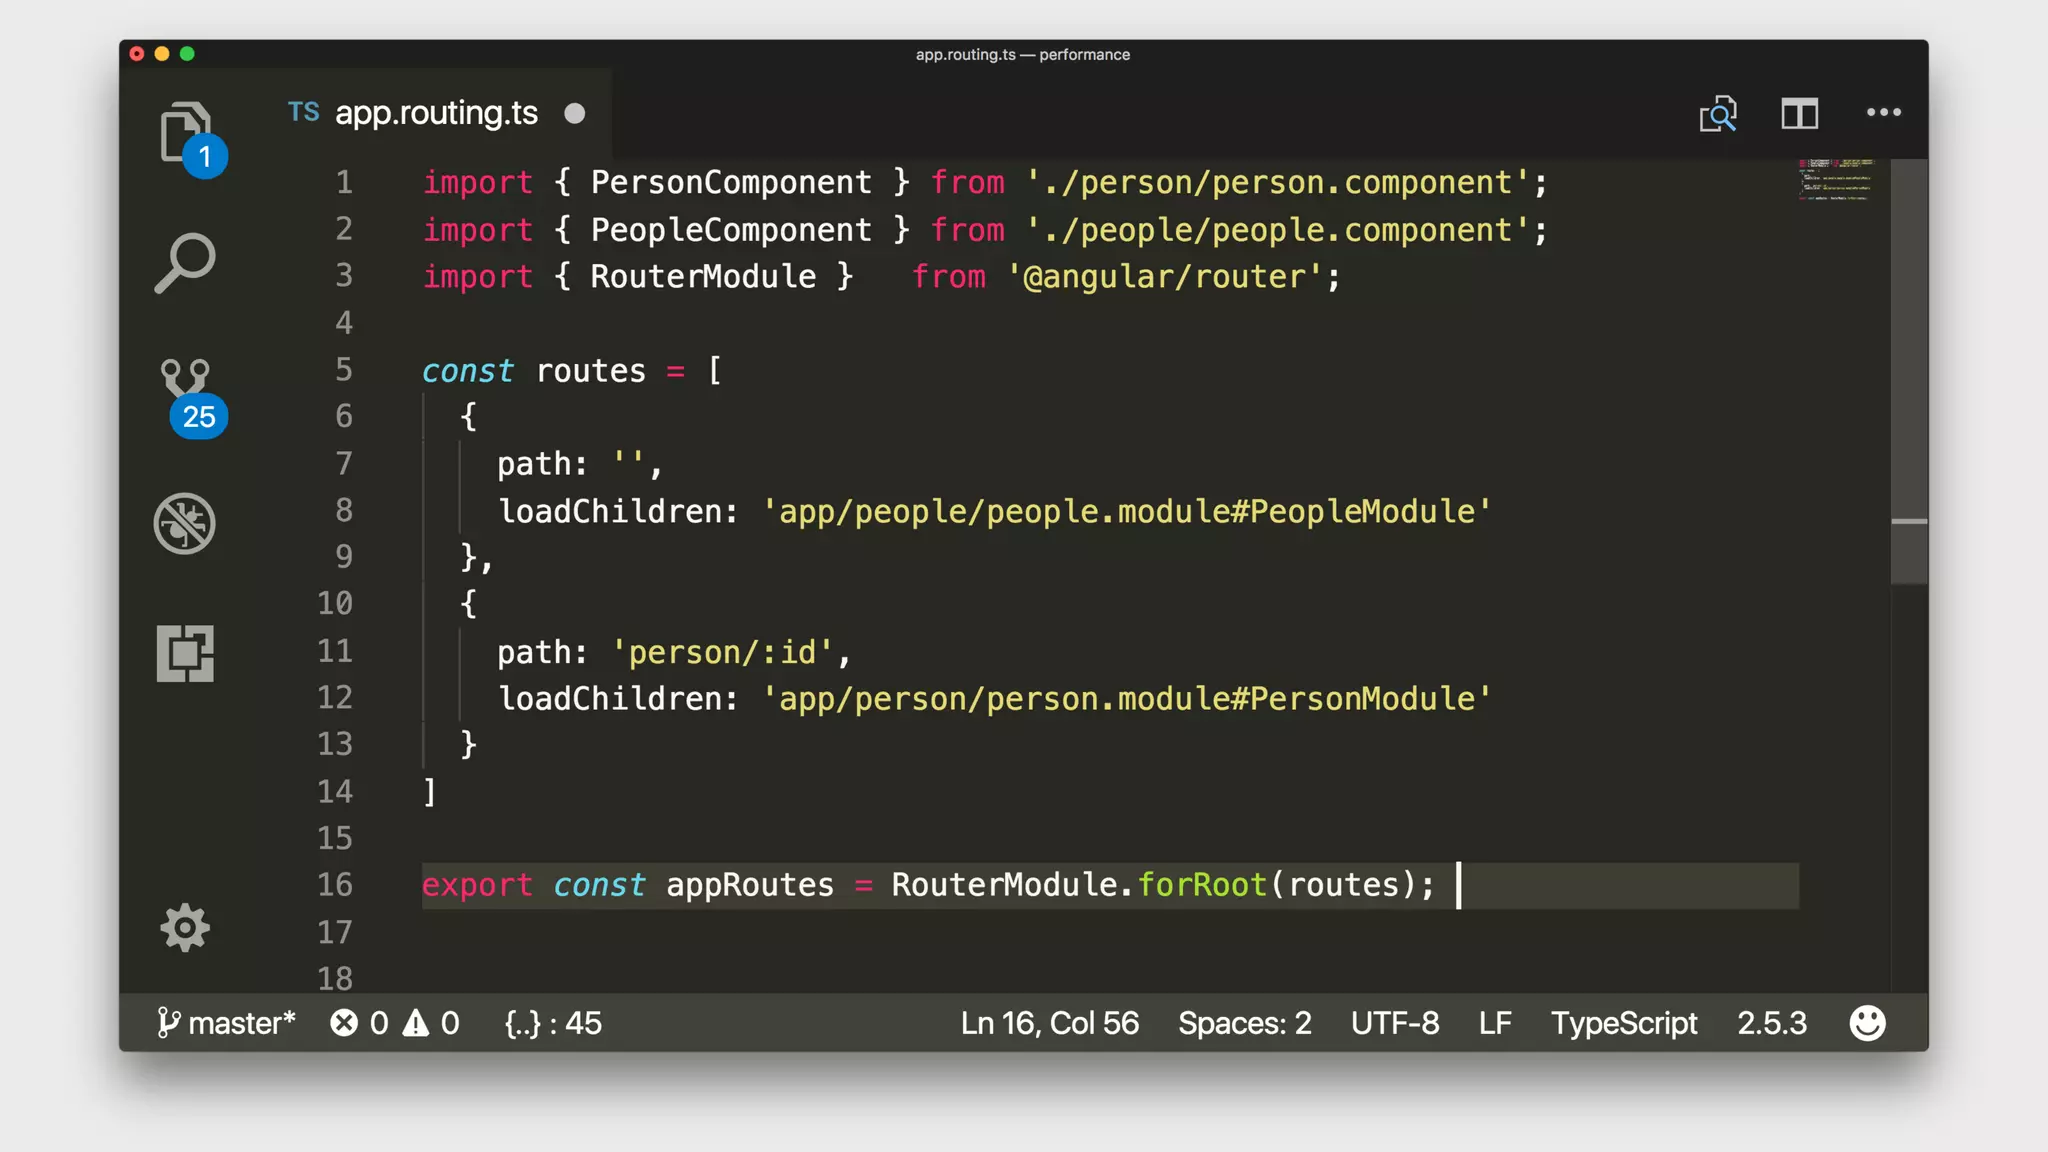Open the Manage gear settings menu

pos(185,928)
